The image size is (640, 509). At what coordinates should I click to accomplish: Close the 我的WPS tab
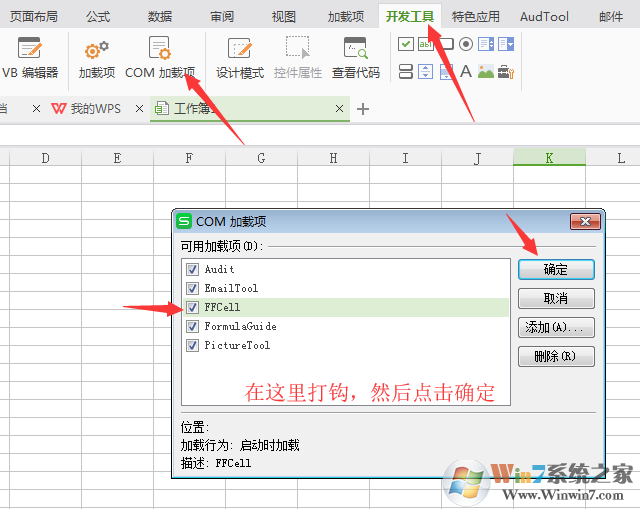pyautogui.click(x=139, y=109)
